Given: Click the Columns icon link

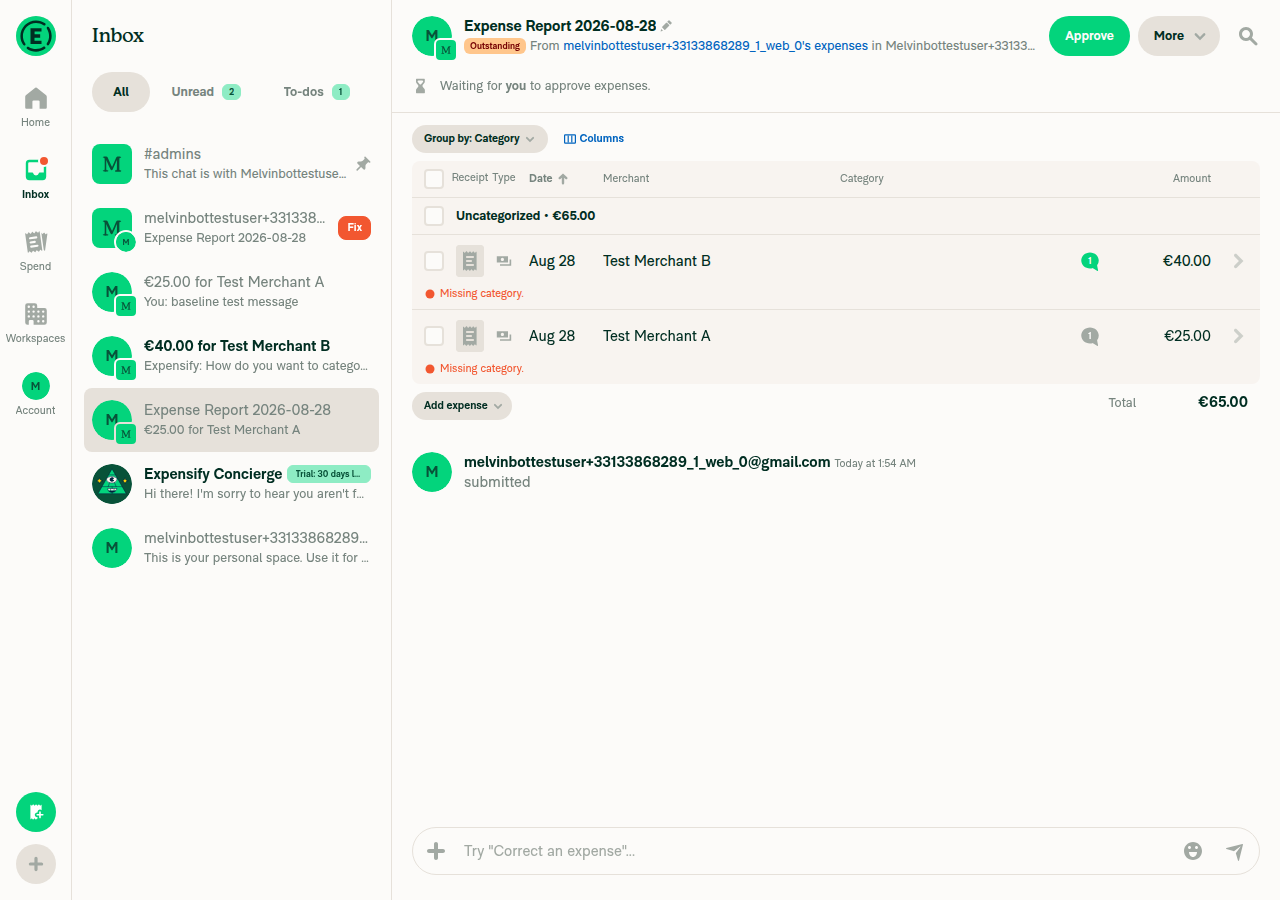Looking at the screenshot, I should point(570,139).
